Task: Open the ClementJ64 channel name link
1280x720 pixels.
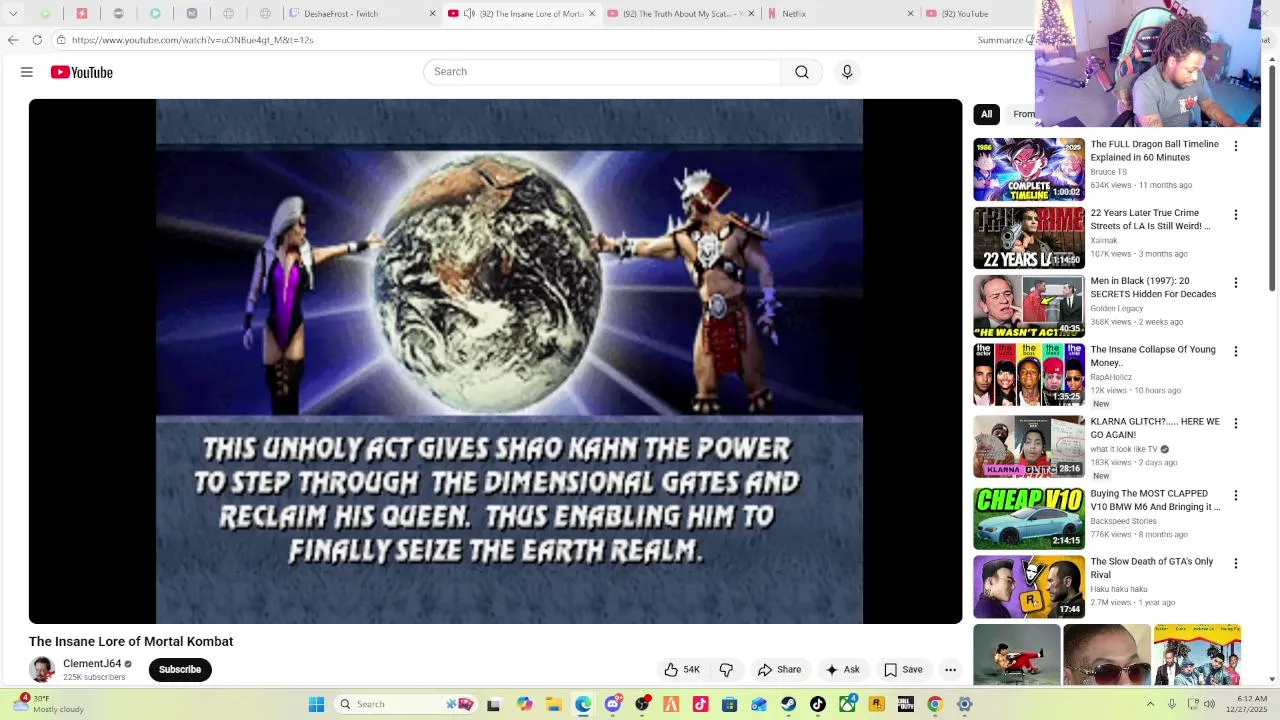Action: [92, 664]
